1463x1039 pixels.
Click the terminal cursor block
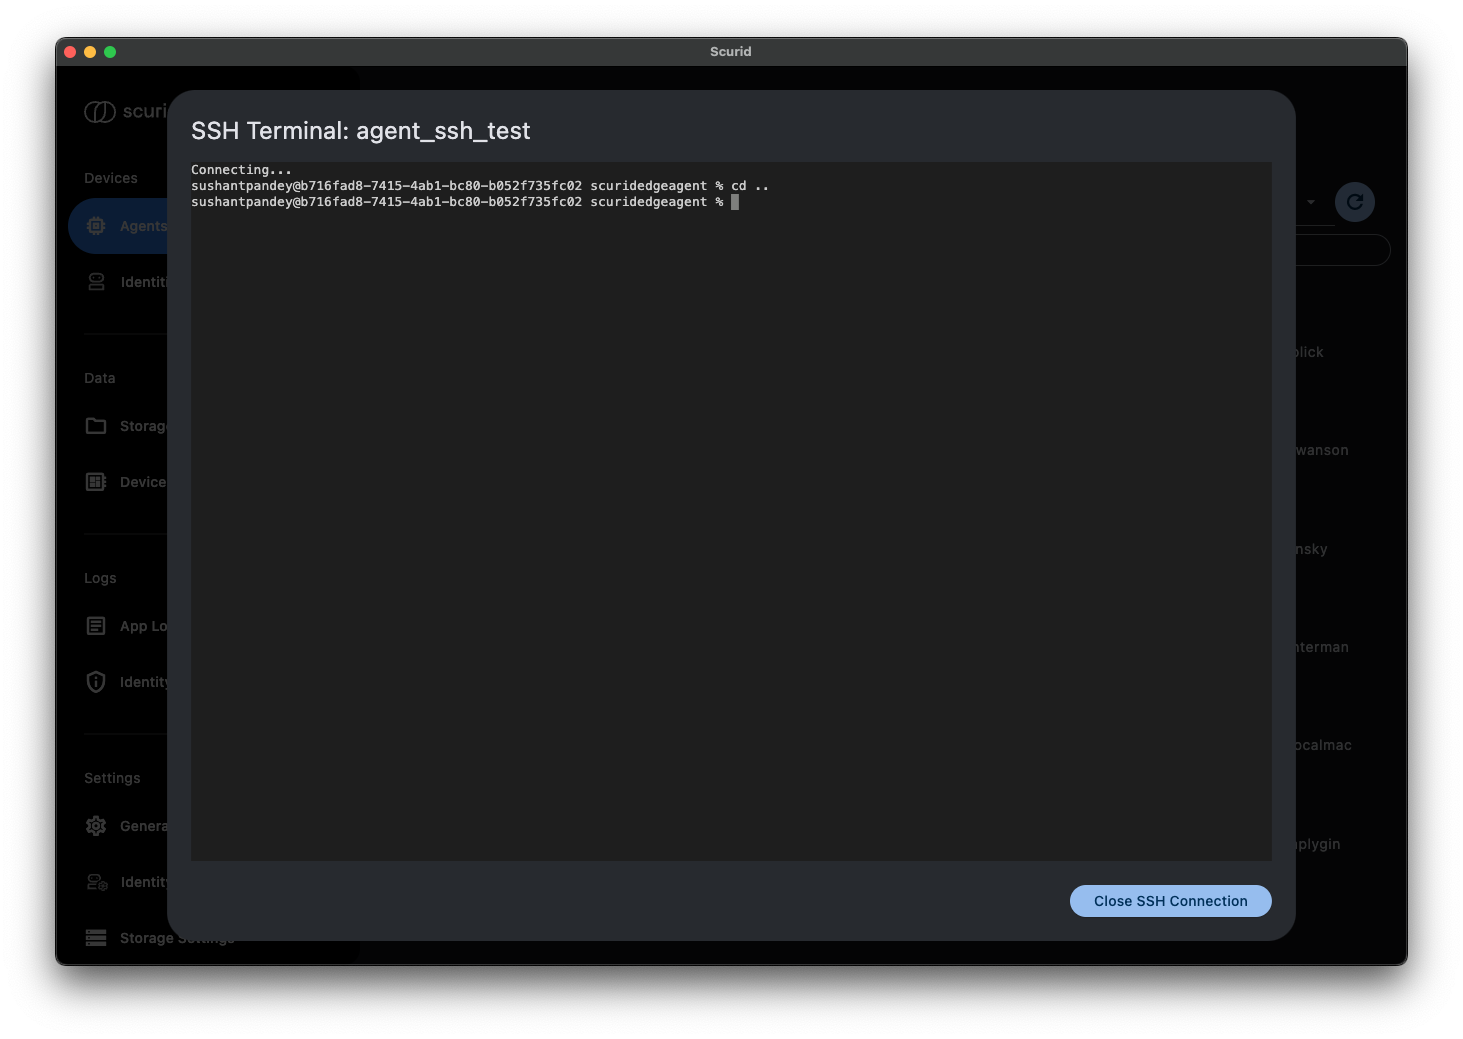point(735,202)
